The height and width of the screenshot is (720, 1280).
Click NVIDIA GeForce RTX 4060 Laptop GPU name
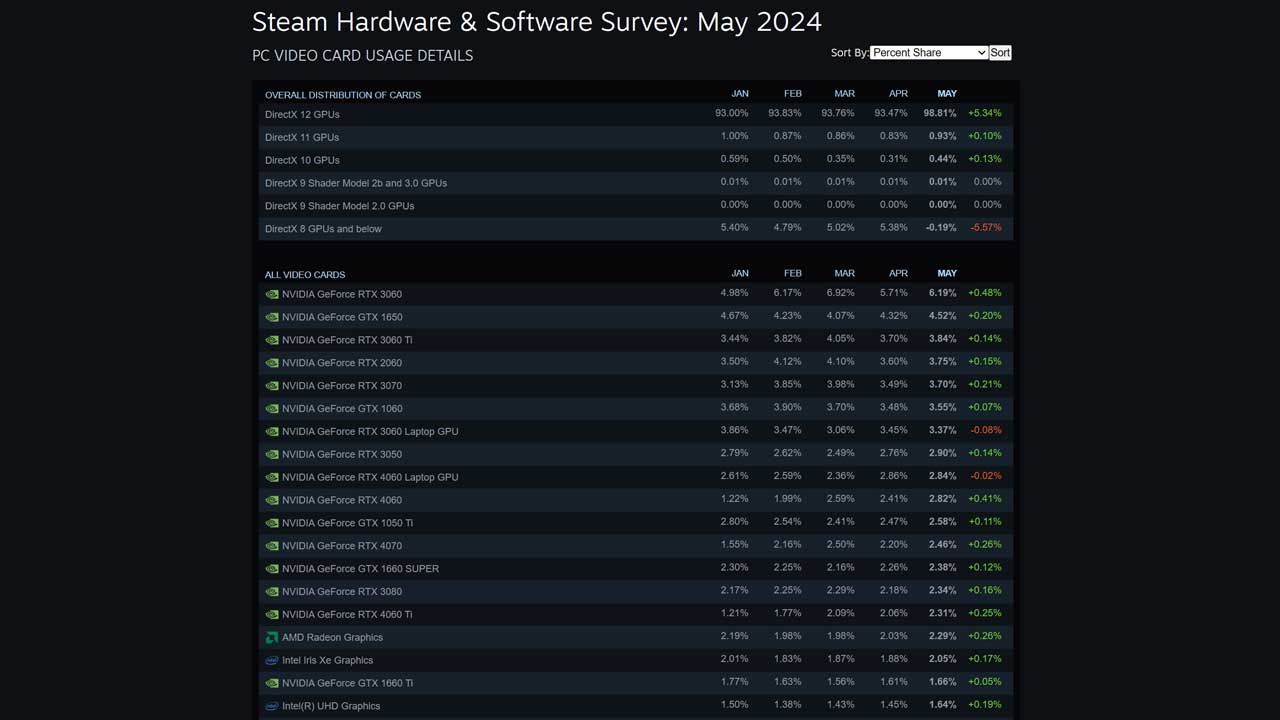click(x=370, y=478)
